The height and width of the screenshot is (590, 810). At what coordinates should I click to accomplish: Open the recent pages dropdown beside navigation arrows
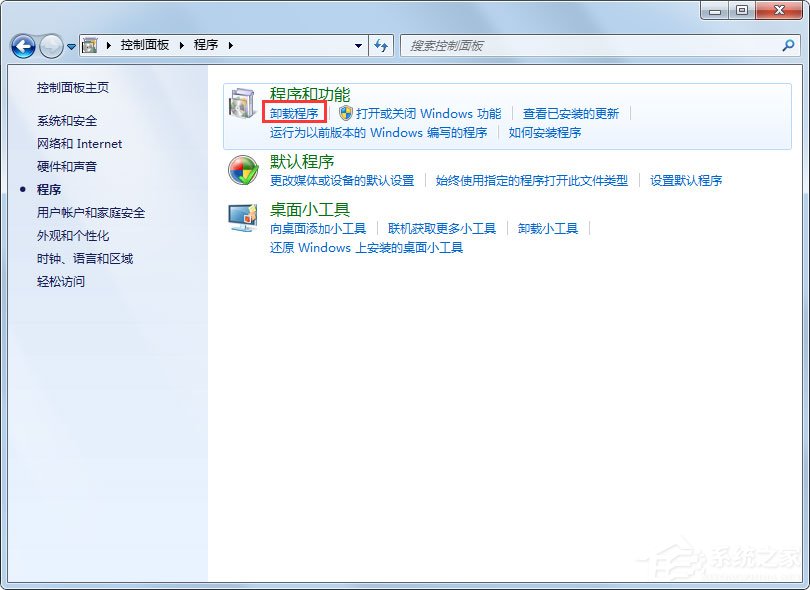pos(70,46)
